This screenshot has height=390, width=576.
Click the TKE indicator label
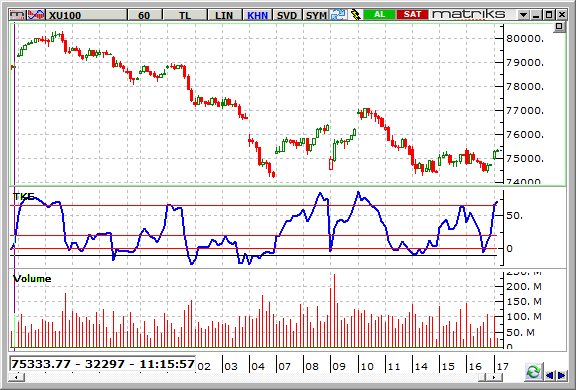[24, 196]
